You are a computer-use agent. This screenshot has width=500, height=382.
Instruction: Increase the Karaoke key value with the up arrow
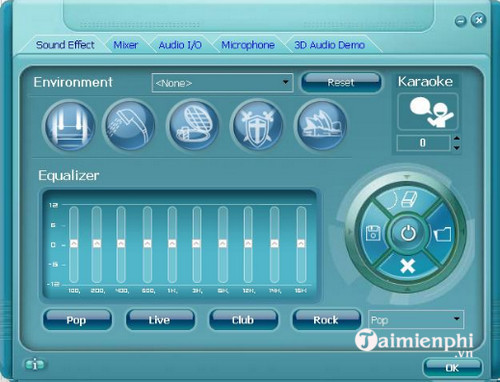point(457,138)
